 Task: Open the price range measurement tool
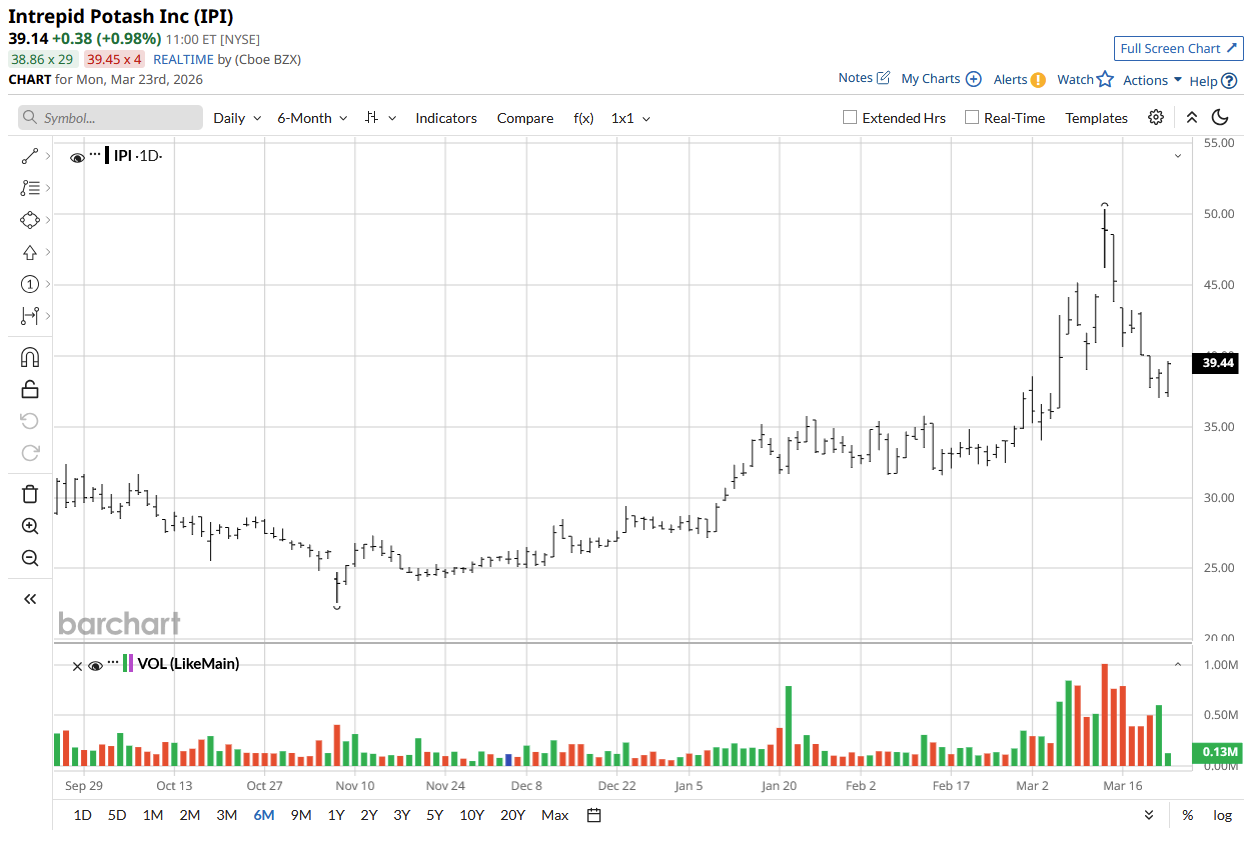tap(30, 316)
